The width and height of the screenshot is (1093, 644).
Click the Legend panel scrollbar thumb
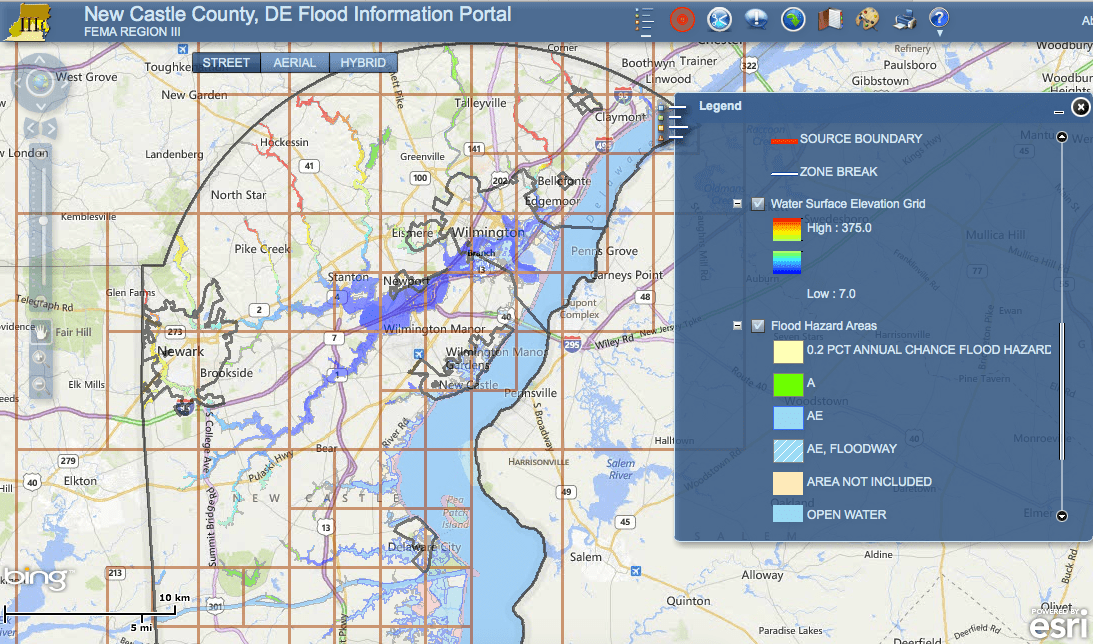1062,392
